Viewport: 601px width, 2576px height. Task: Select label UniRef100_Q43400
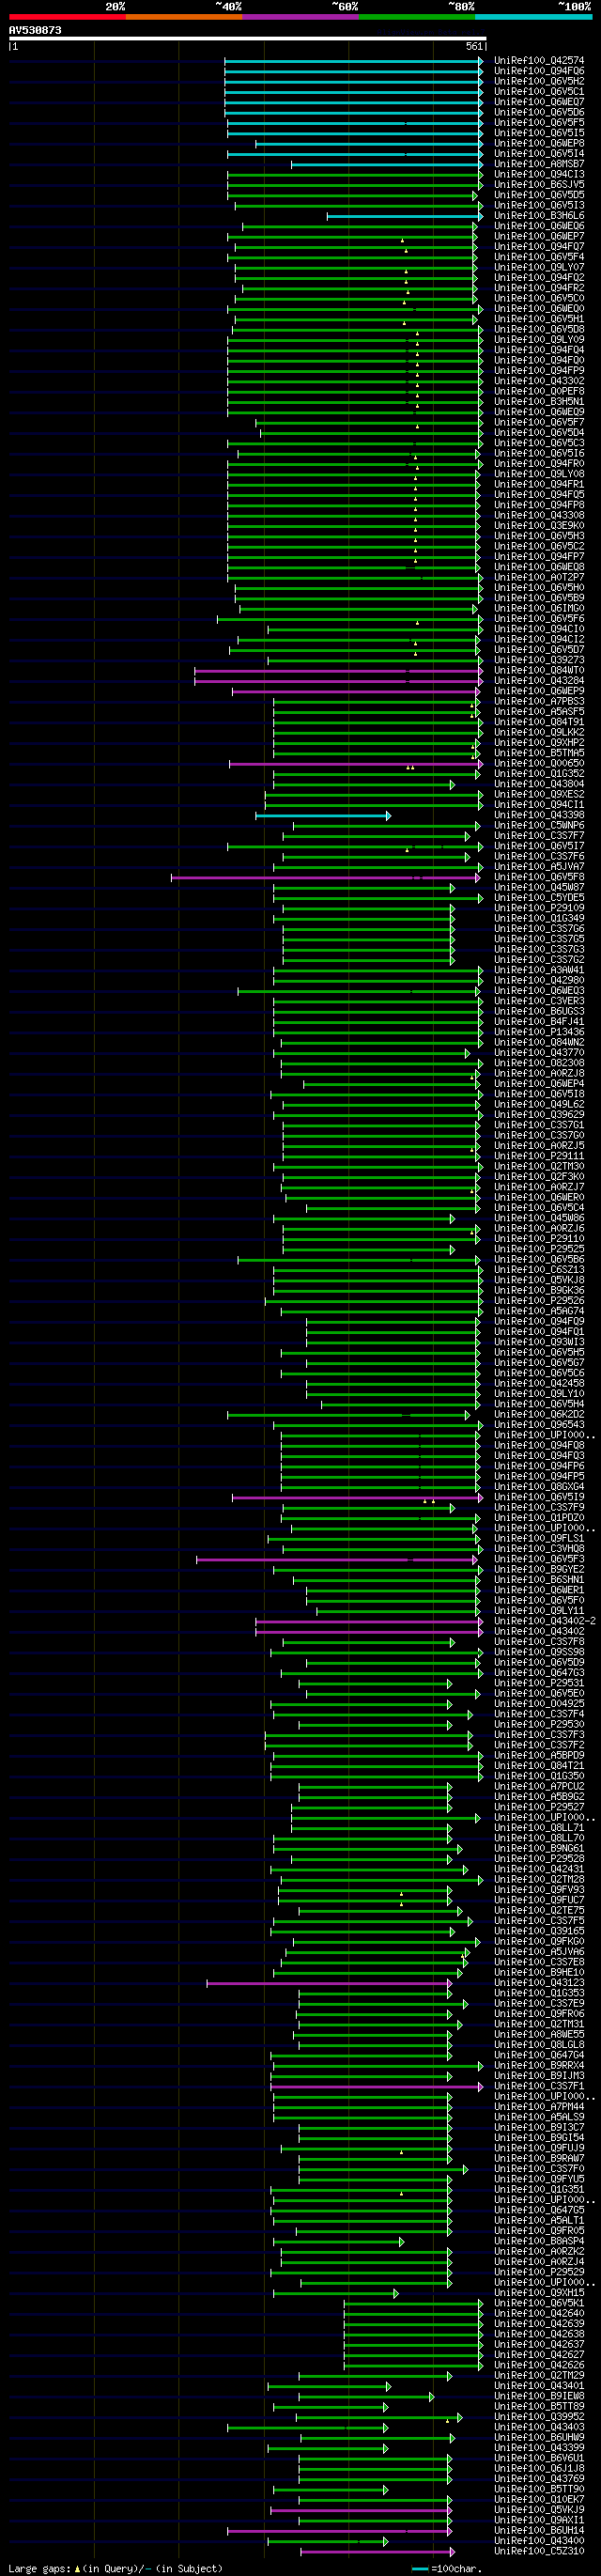[x=539, y=2542]
